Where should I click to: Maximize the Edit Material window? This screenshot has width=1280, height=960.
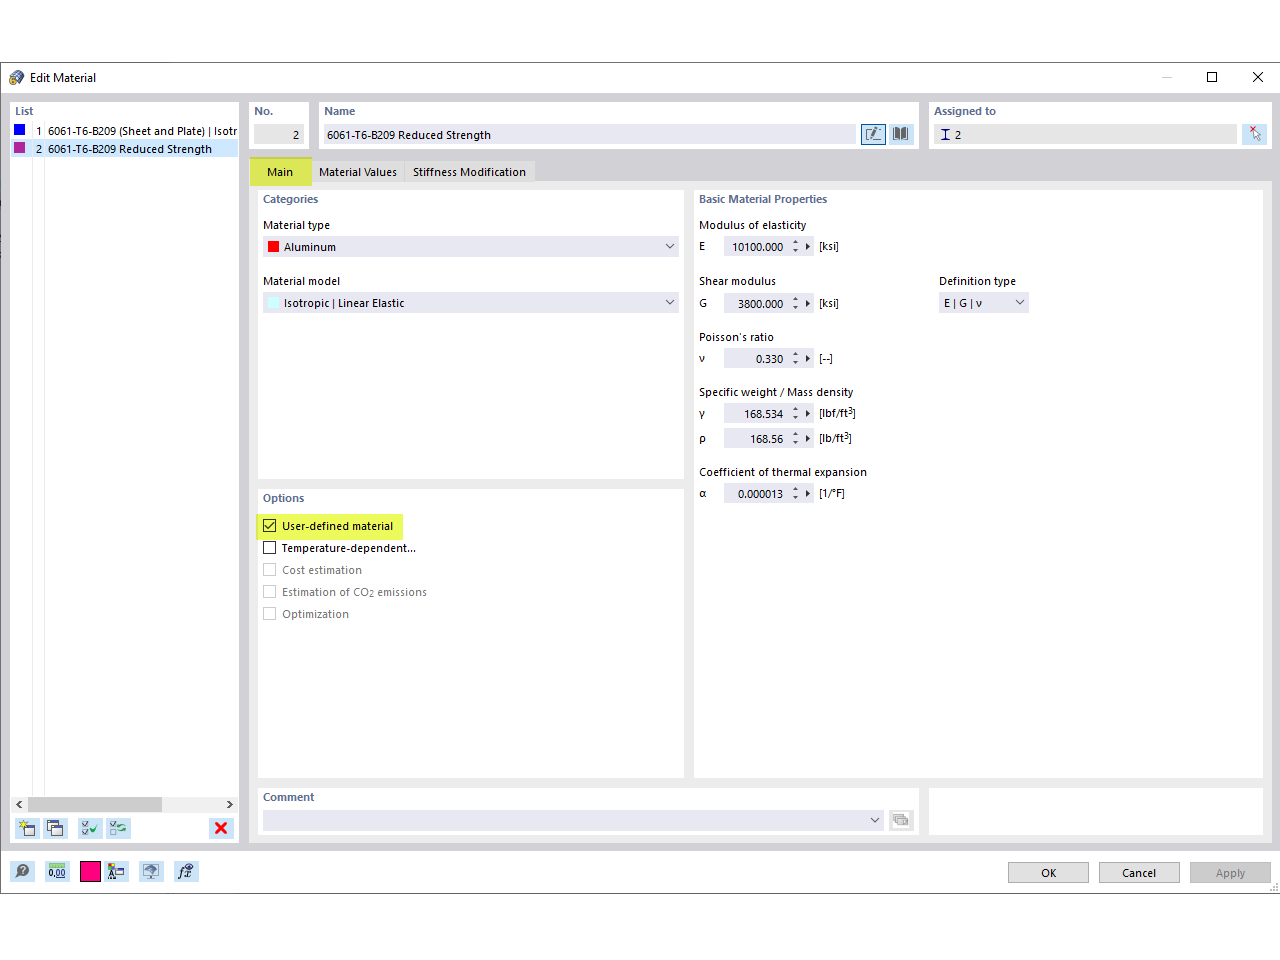[1212, 77]
